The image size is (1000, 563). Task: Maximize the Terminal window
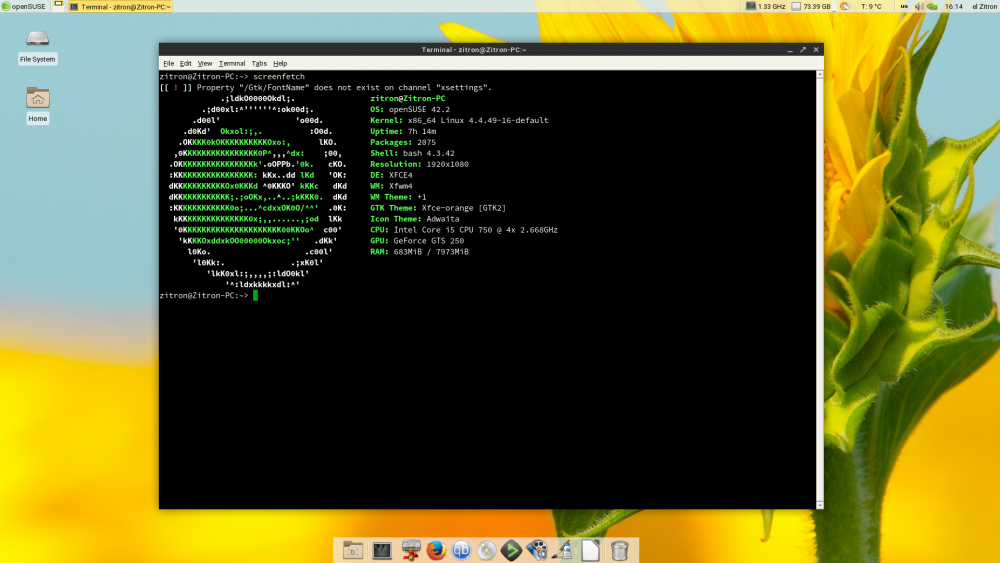click(803, 50)
